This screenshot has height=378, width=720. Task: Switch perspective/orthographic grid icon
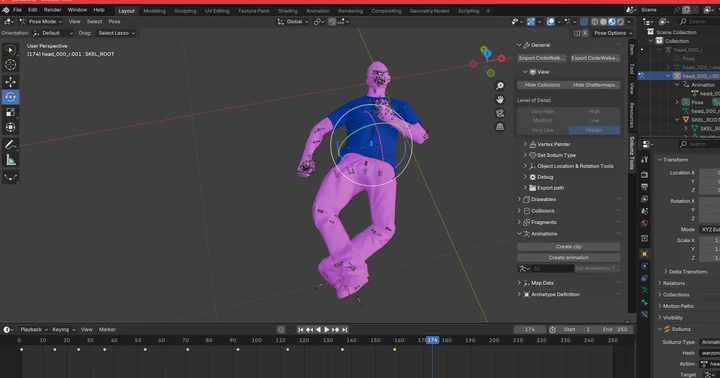[x=500, y=126]
